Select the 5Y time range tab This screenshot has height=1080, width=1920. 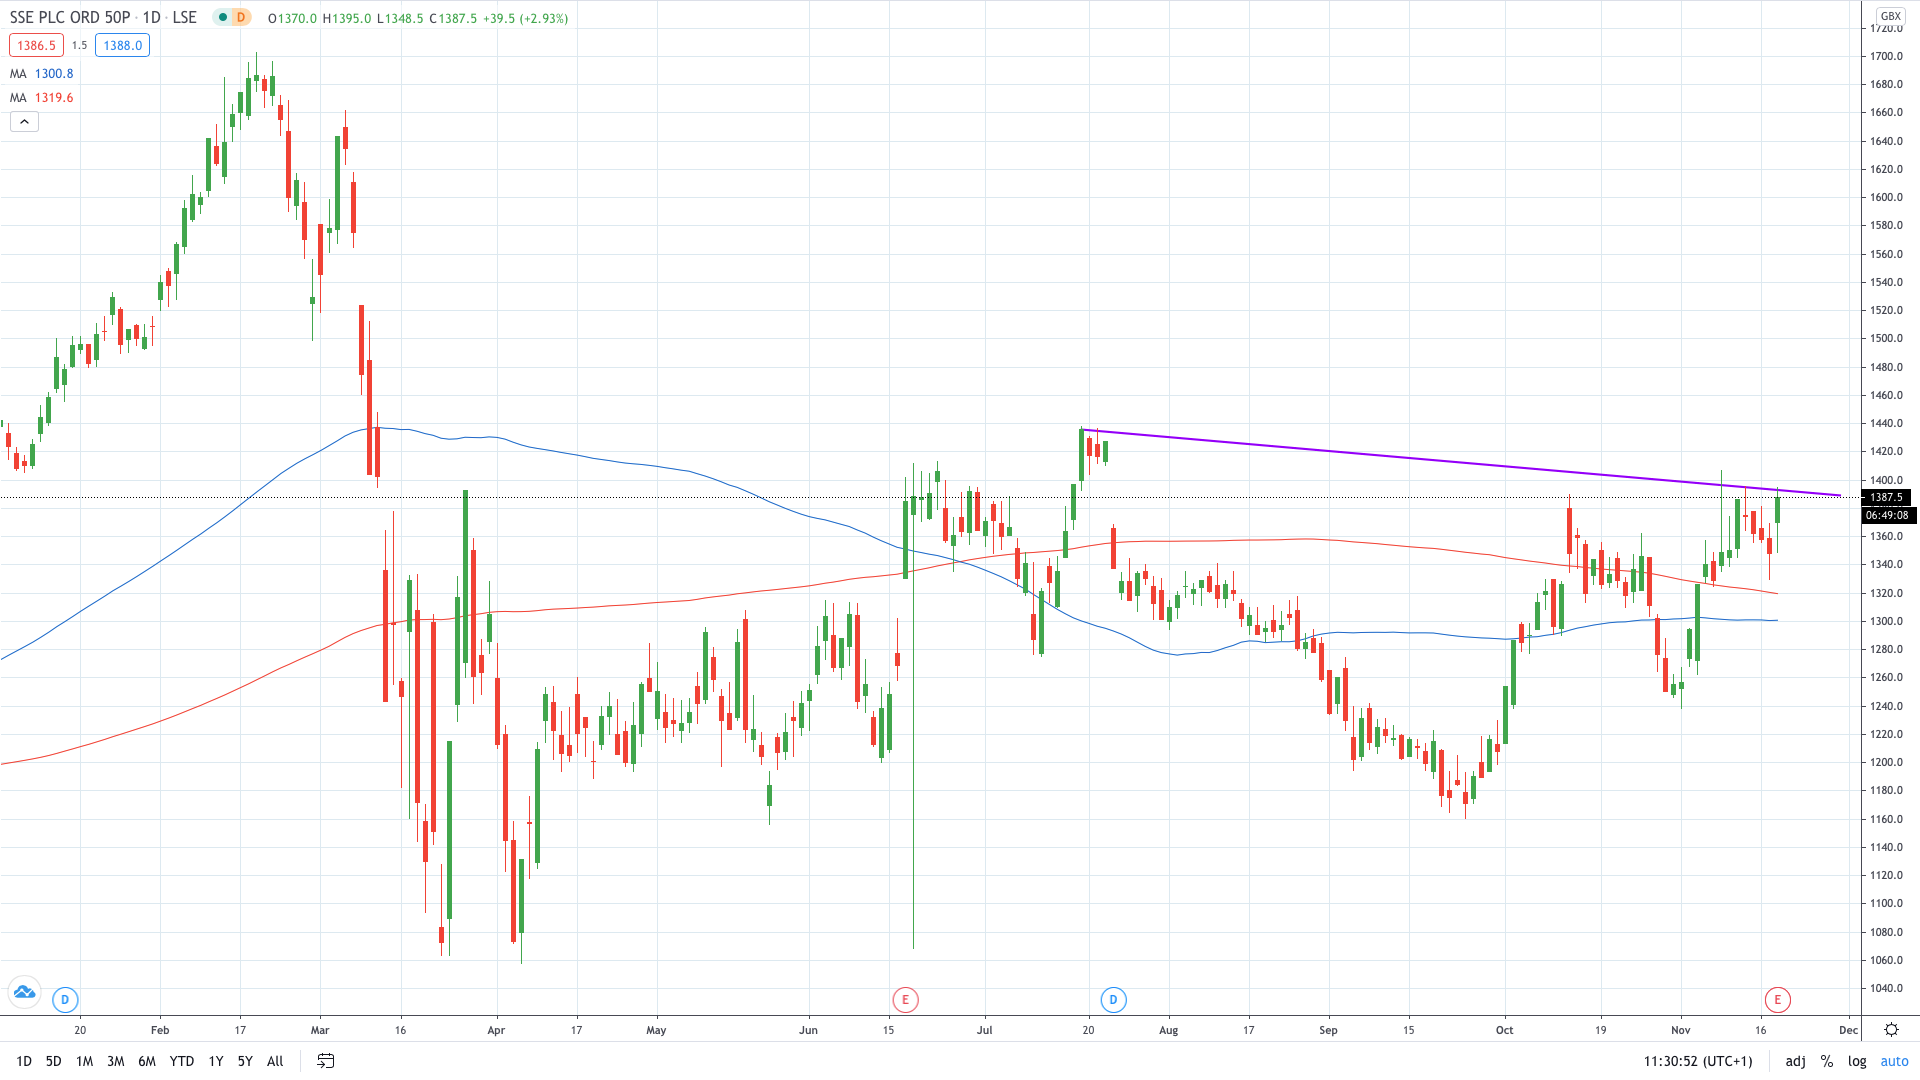coord(244,1061)
